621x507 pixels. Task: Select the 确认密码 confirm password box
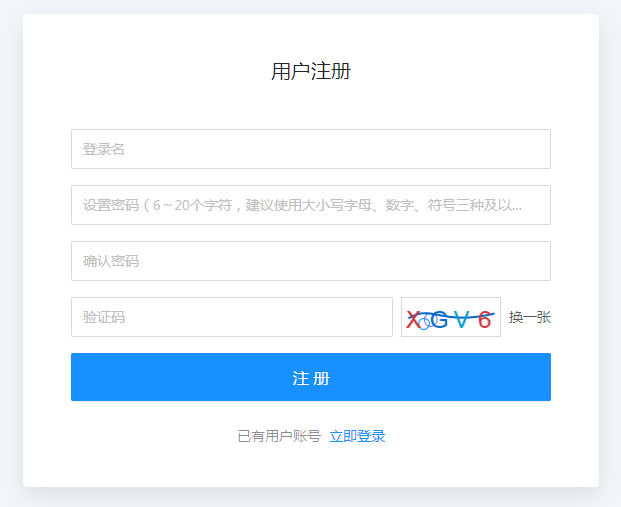pyautogui.click(x=310, y=261)
